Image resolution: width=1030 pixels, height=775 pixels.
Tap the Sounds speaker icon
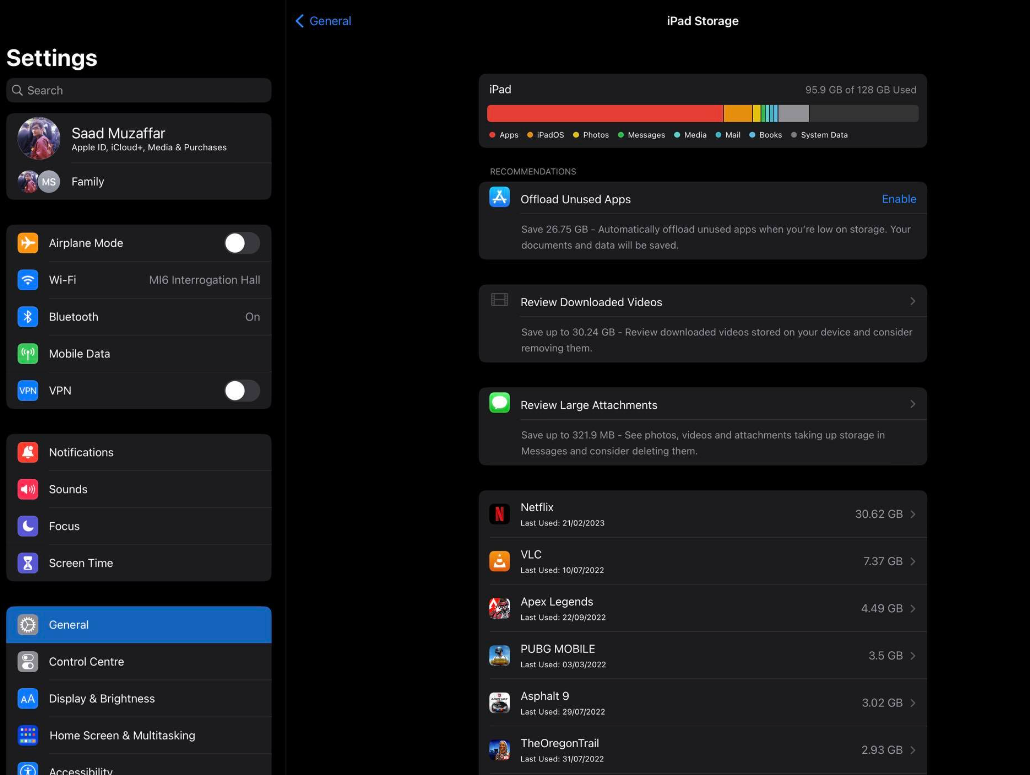coord(28,489)
